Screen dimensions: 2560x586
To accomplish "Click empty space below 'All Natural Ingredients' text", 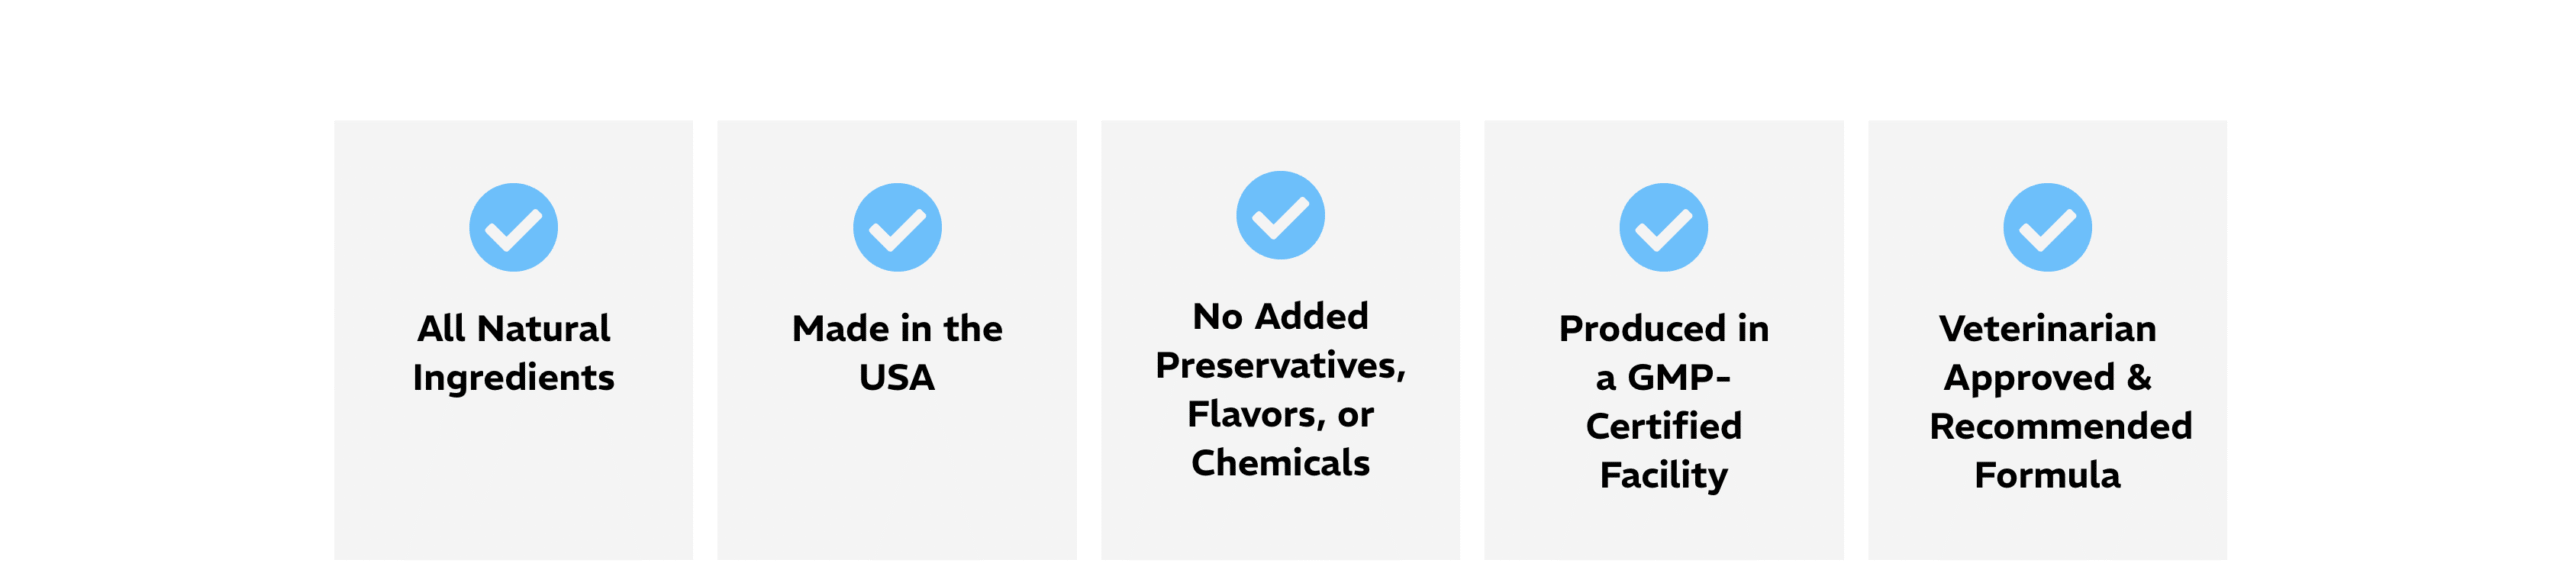I will [513, 480].
